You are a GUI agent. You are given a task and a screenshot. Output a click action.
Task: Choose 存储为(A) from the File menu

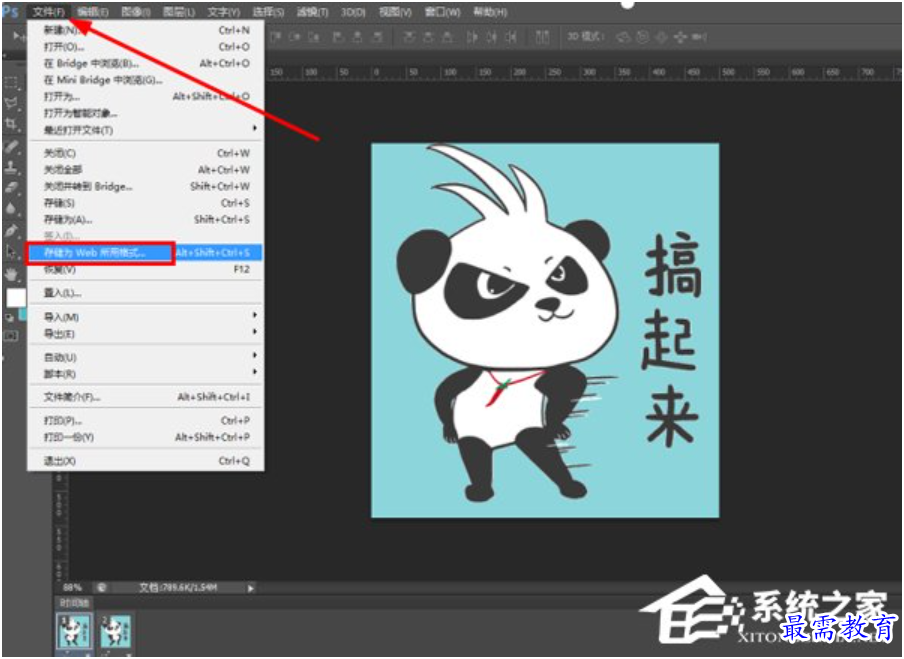[x=144, y=219]
